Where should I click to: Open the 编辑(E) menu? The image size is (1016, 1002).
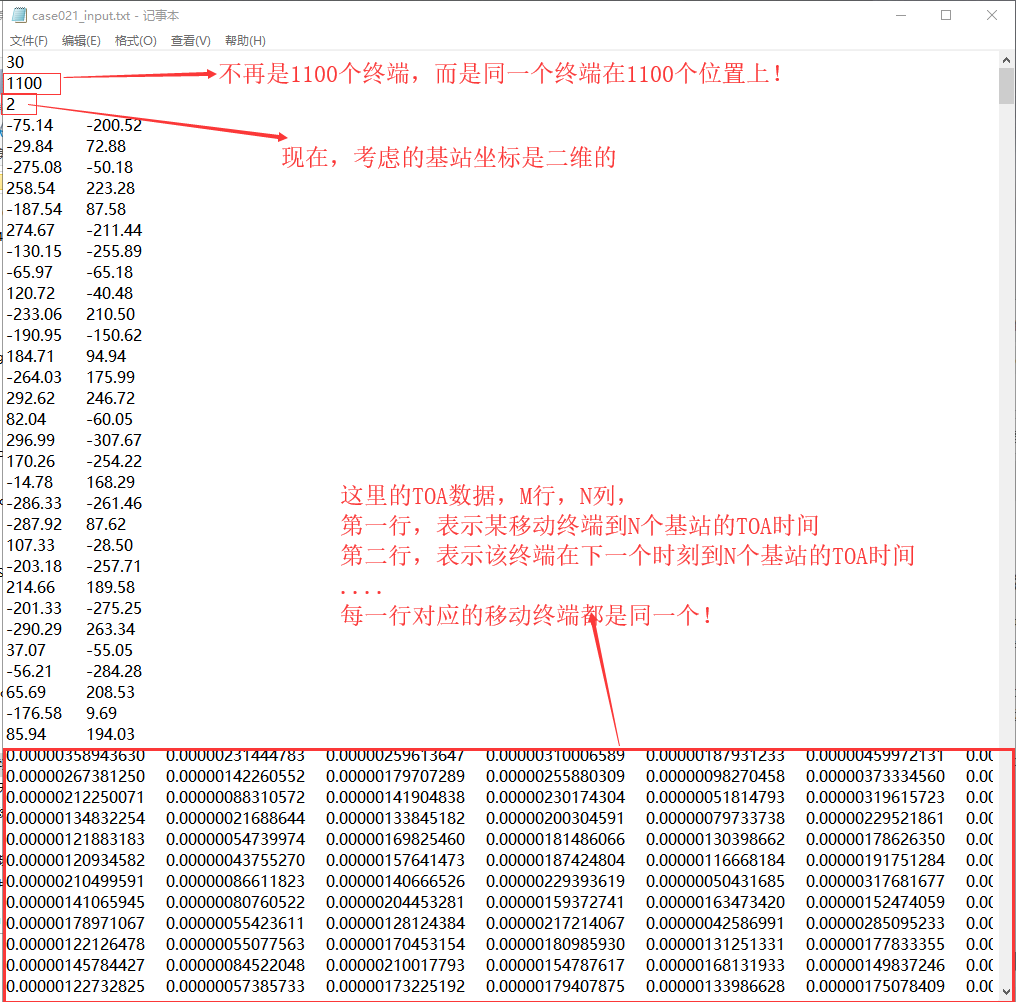[x=81, y=41]
